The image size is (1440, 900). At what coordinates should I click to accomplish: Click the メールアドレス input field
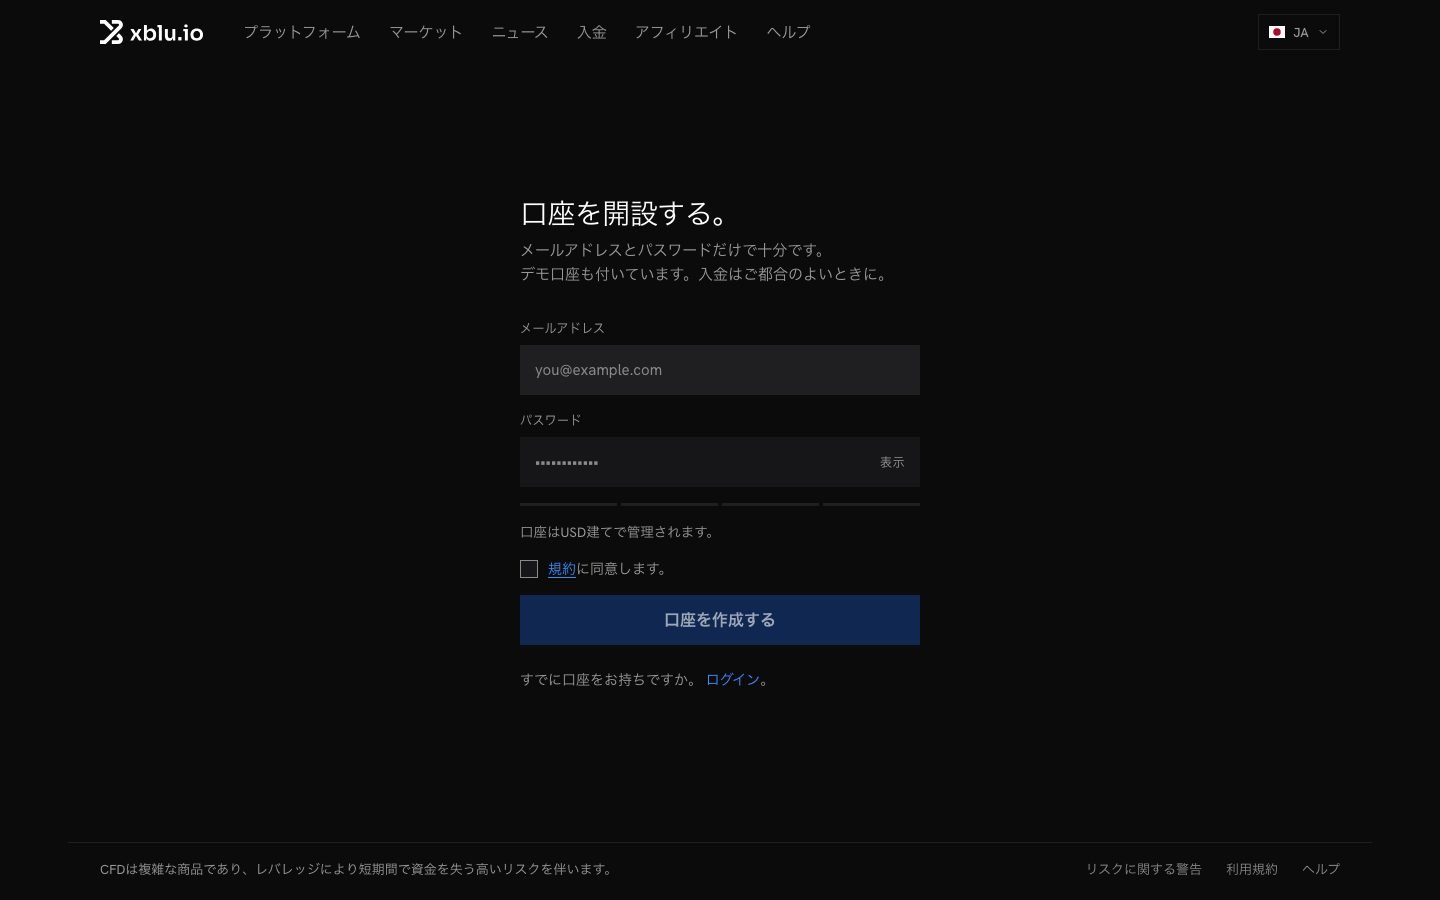point(720,370)
